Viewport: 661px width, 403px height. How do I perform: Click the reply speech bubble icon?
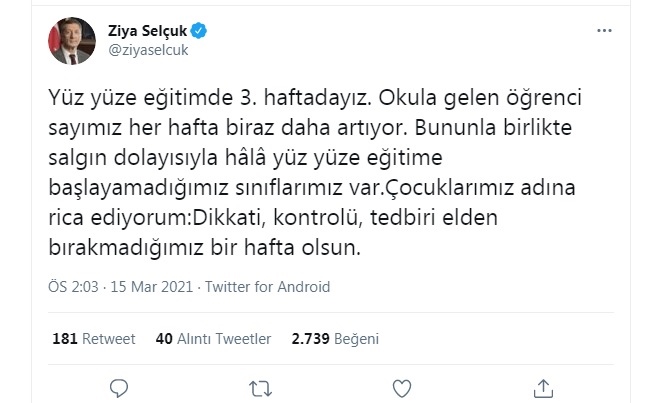[118, 387]
